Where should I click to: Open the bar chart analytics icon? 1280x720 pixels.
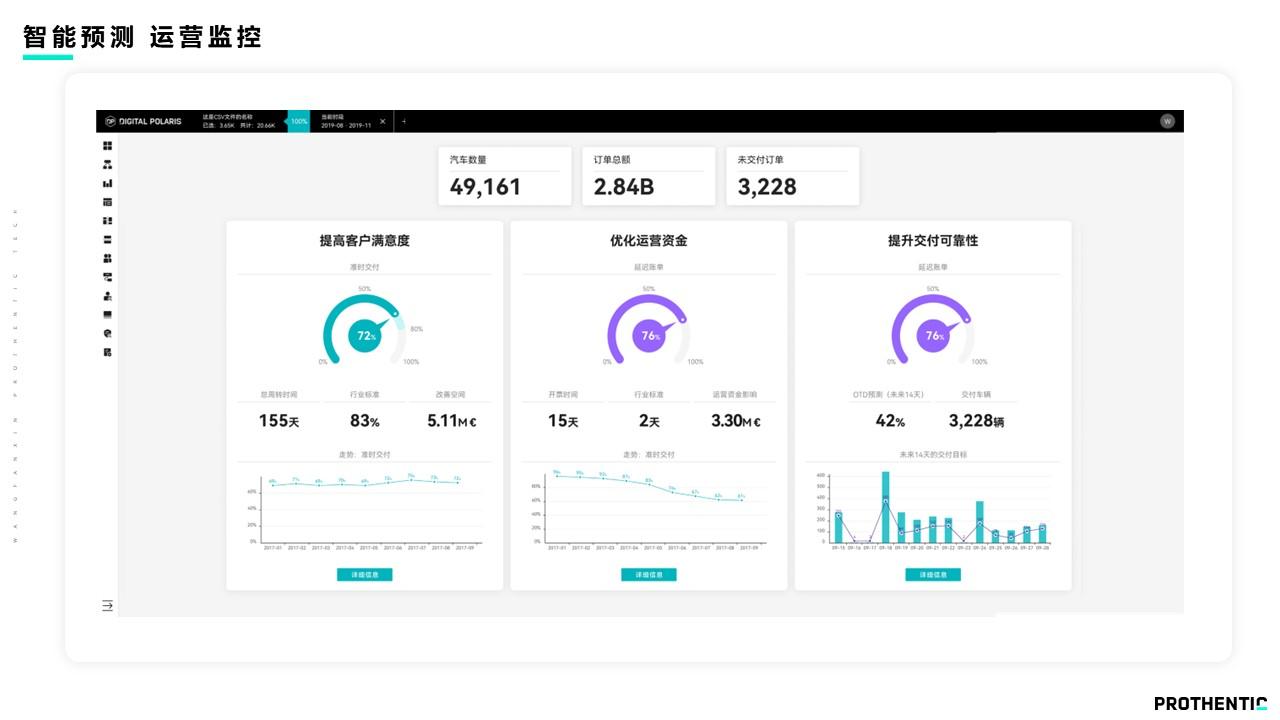point(108,183)
